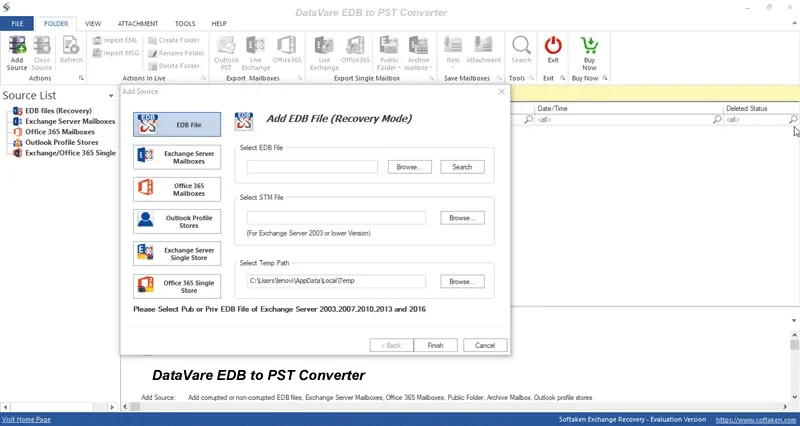This screenshot has height=426, width=800.
Task: Close the Add Source dialog
Action: click(x=502, y=92)
